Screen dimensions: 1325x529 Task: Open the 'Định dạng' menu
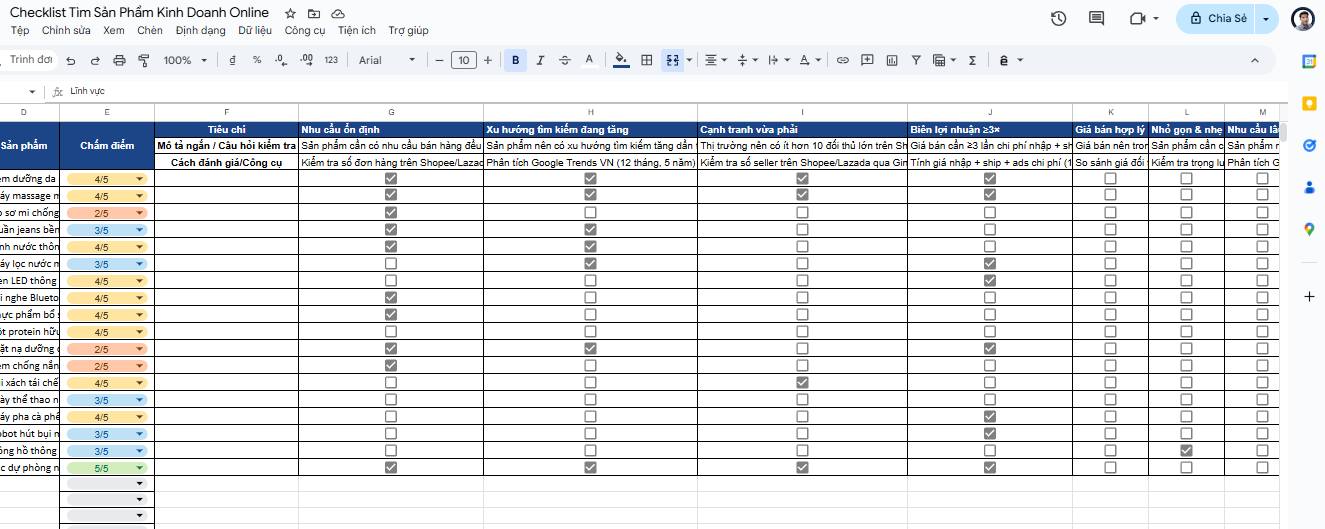click(201, 31)
